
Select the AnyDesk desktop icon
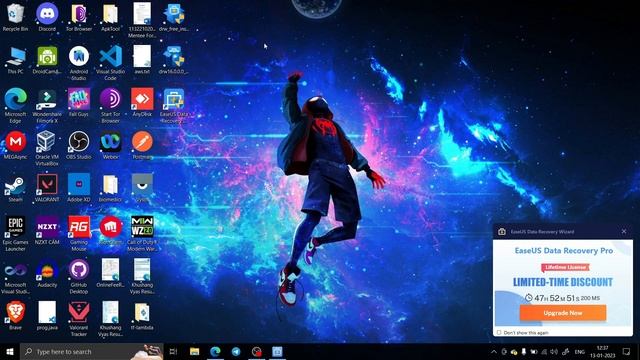click(142, 103)
